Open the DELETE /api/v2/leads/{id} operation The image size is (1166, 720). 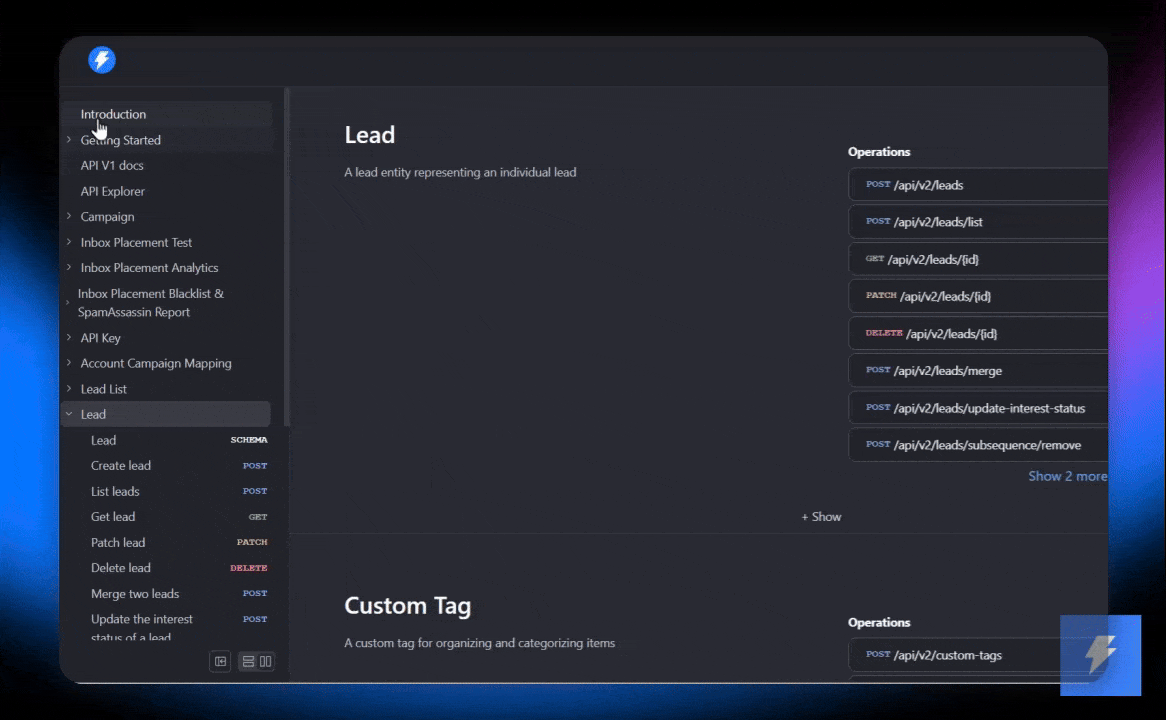[x=978, y=333]
